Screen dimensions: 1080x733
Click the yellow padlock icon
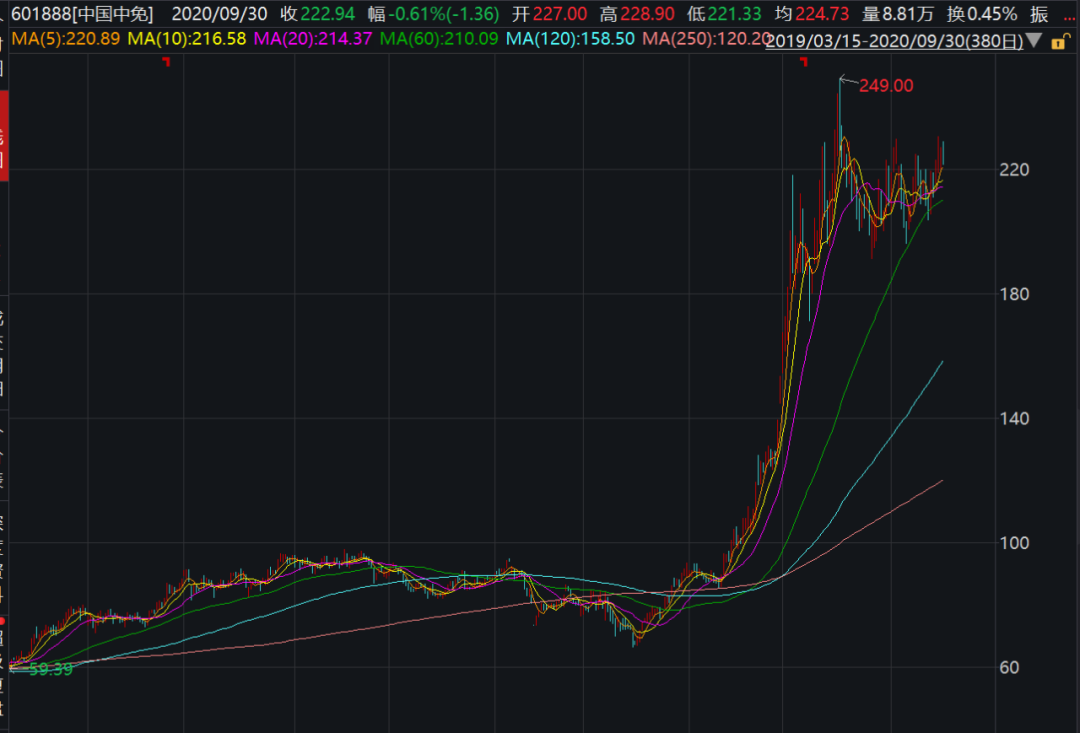[x=1059, y=43]
